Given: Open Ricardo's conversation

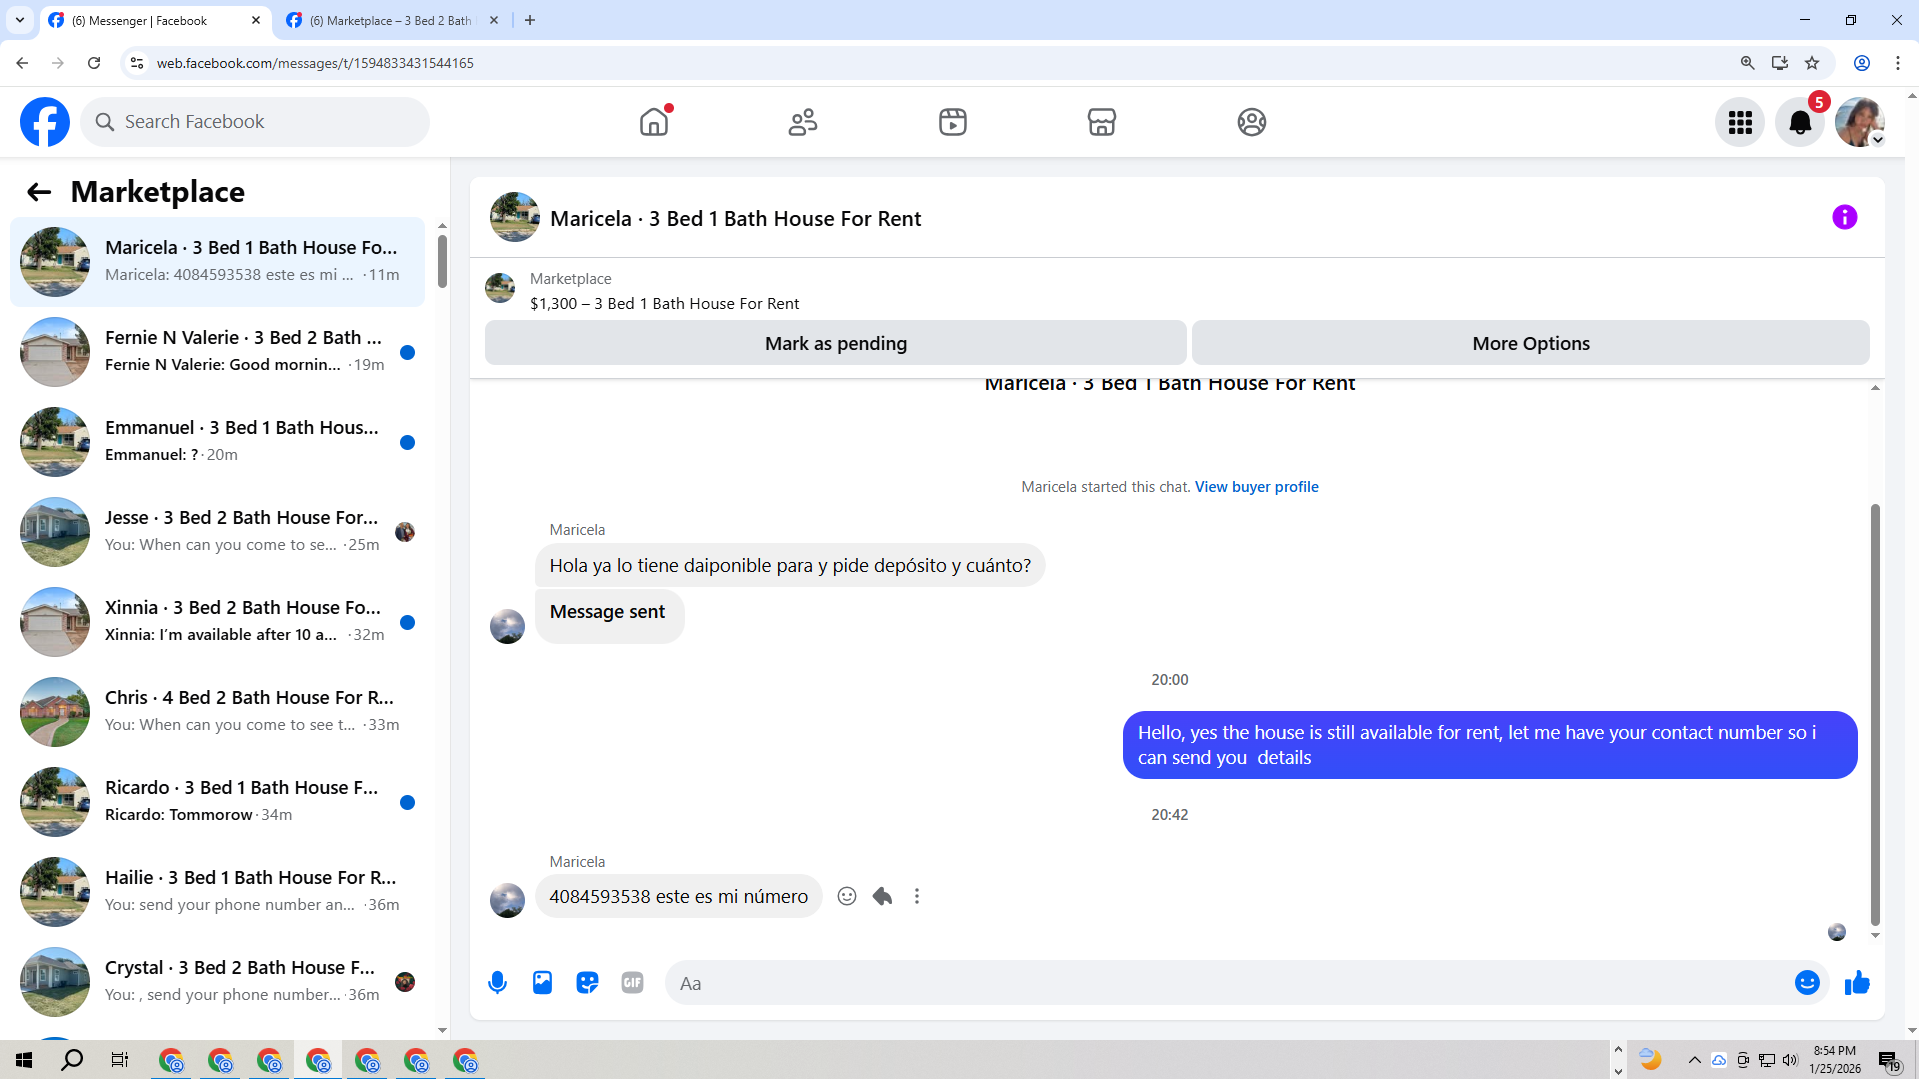Looking at the screenshot, I should click(x=217, y=802).
